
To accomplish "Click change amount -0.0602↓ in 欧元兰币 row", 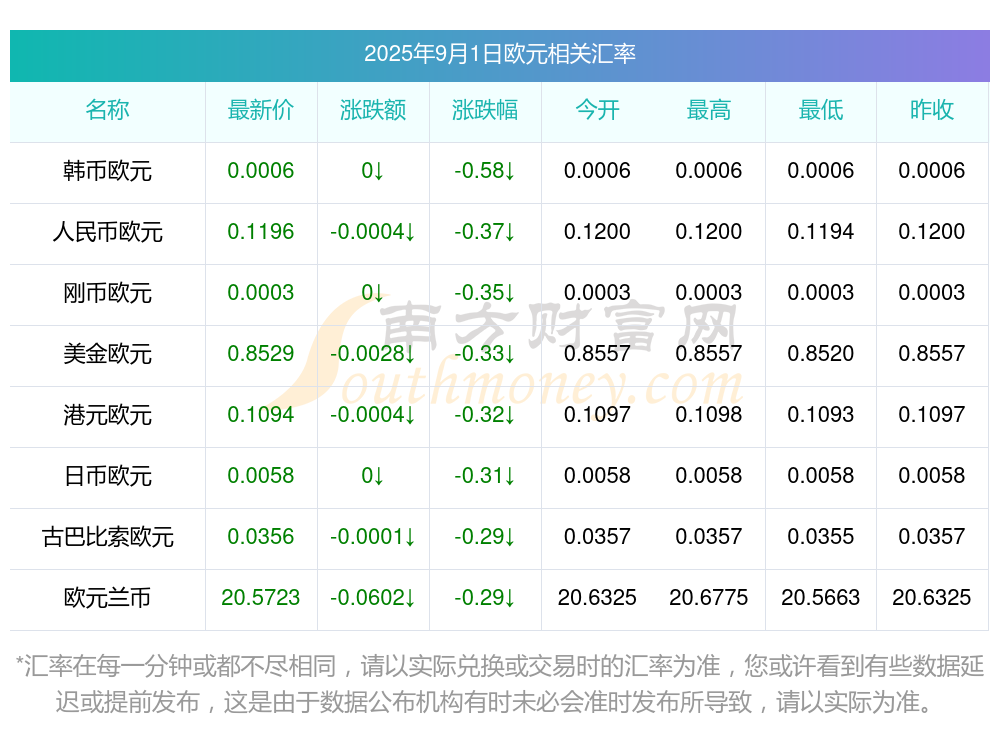I will (373, 598).
